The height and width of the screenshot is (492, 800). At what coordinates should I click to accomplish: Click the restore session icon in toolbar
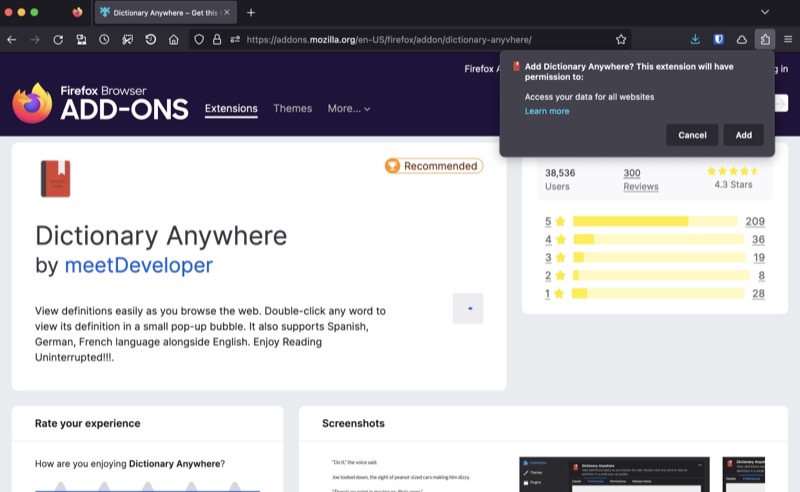point(151,39)
